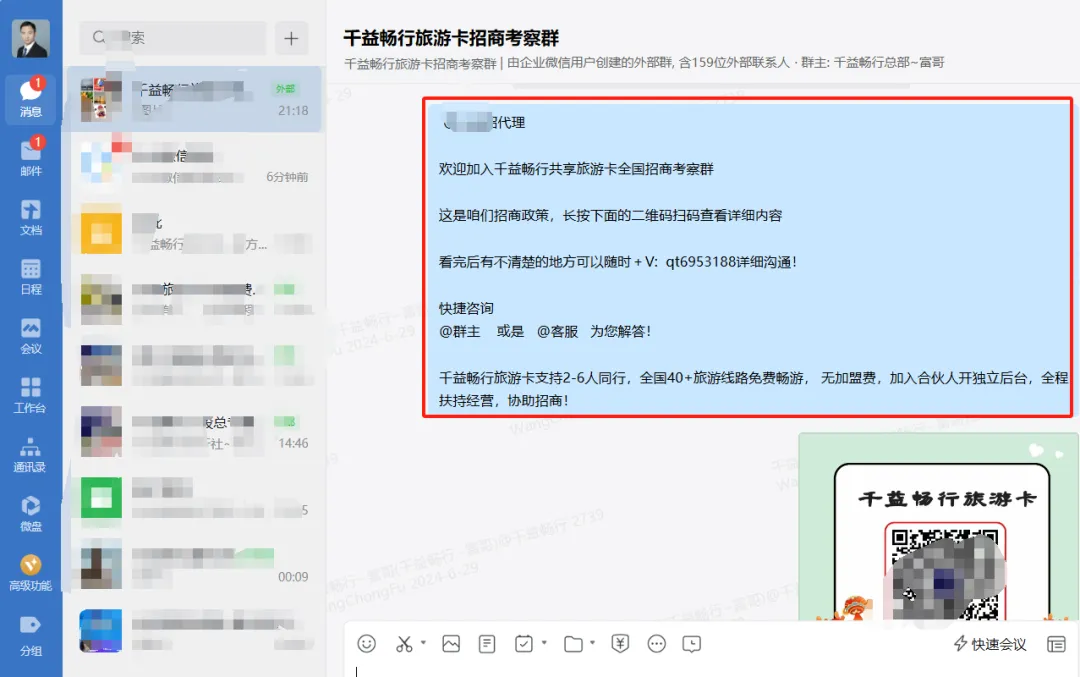Select the conversation from 6分钟前
Screen dimensions: 1080x677
pos(194,166)
